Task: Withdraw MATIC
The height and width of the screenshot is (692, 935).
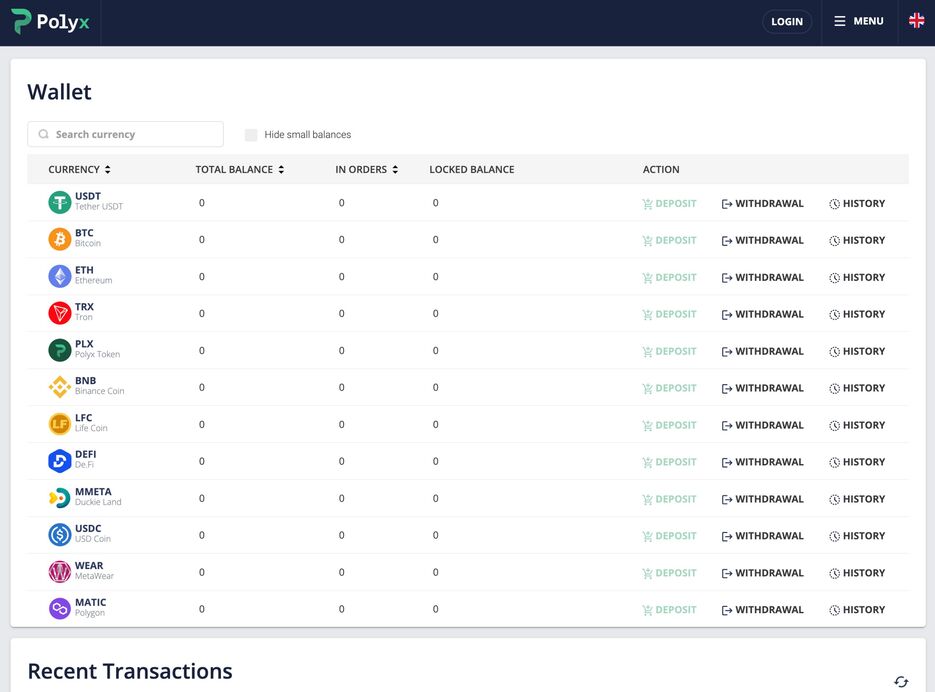Action: (x=763, y=610)
